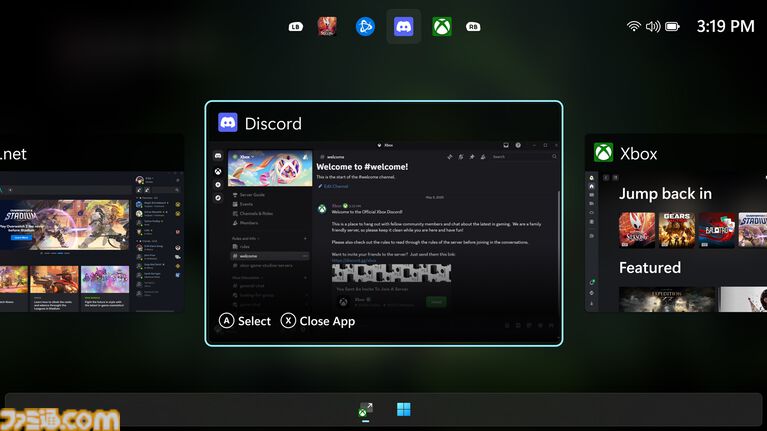Toggle member list icon in Discord header
The image size is (767, 431).
pos(483,157)
